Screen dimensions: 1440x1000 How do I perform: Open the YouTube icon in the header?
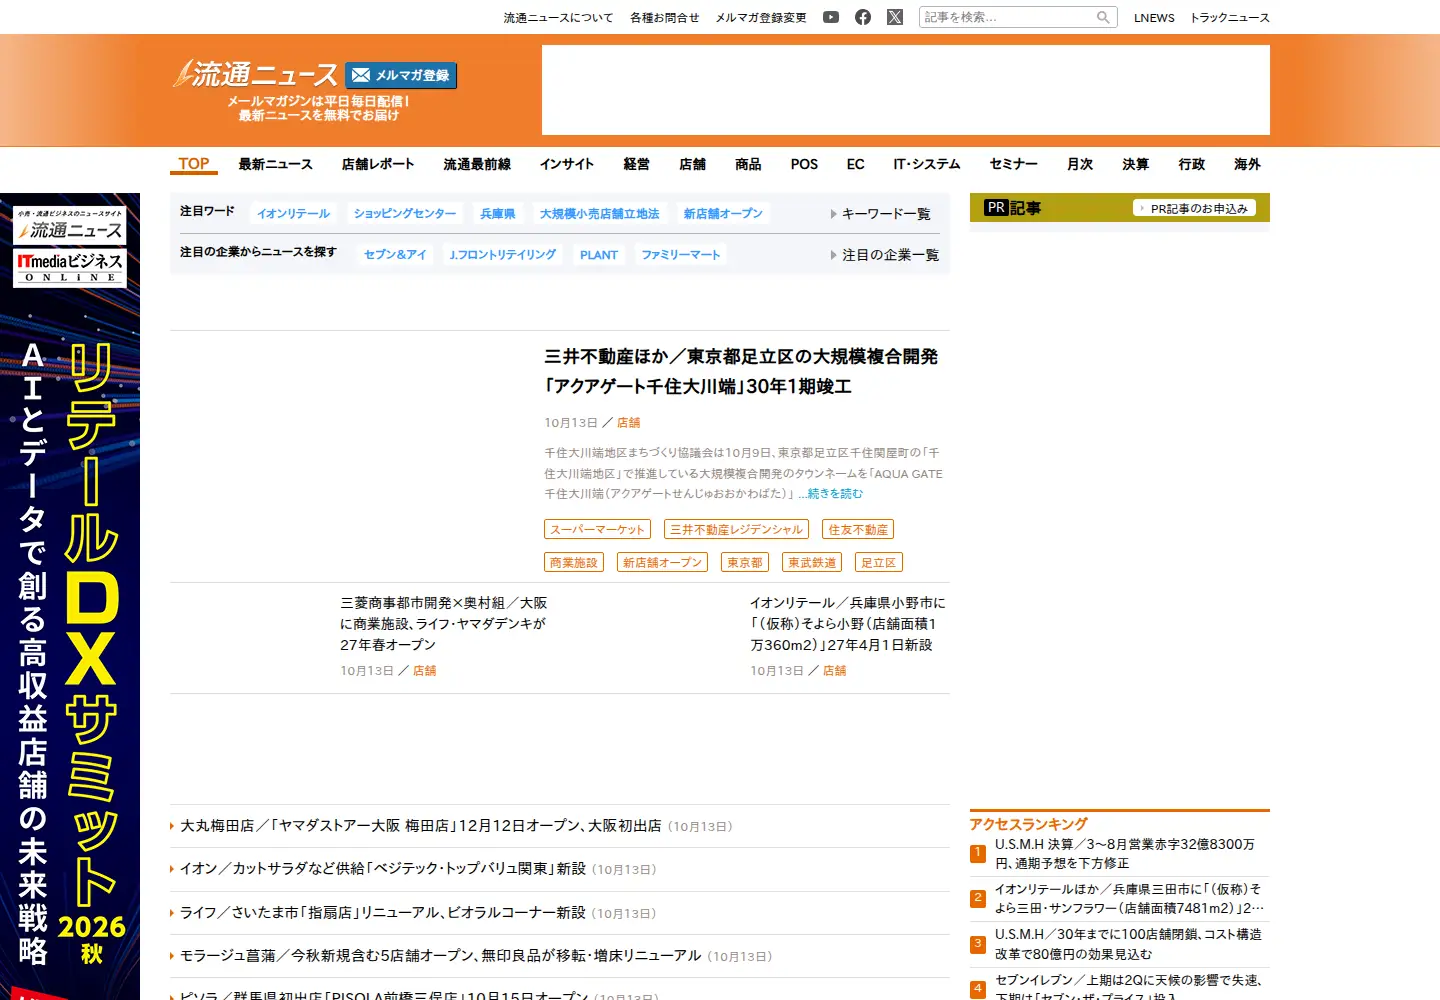point(831,17)
